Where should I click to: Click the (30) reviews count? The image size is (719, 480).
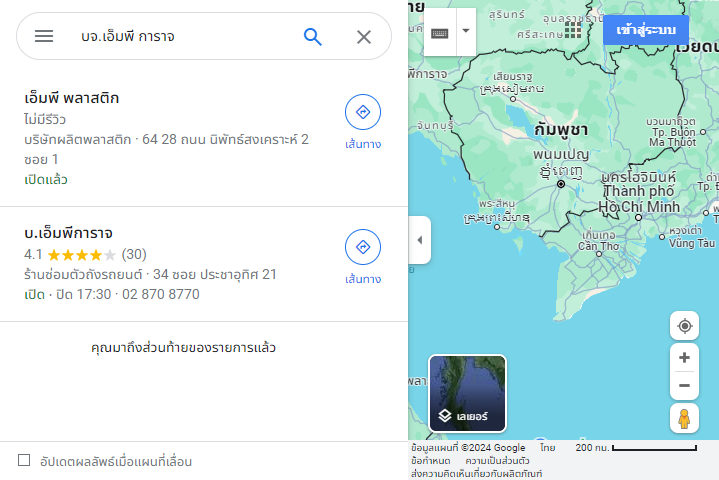point(134,254)
